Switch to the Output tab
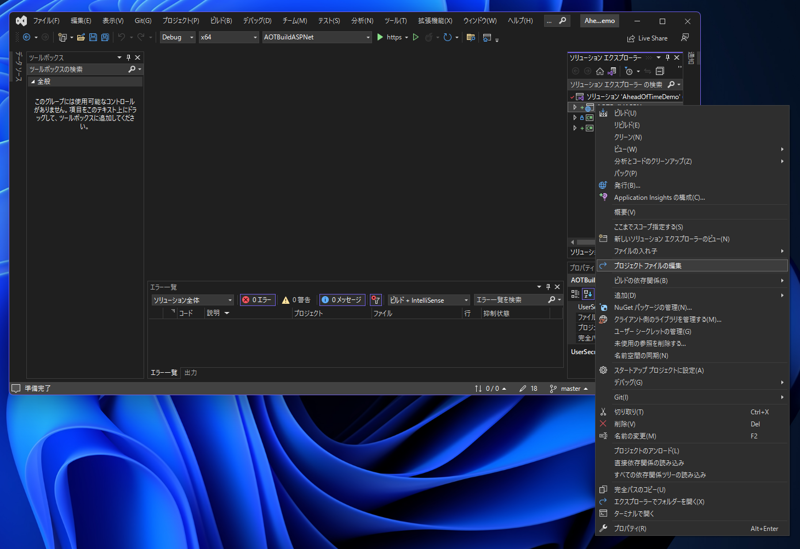The width and height of the screenshot is (800, 549). [x=191, y=373]
